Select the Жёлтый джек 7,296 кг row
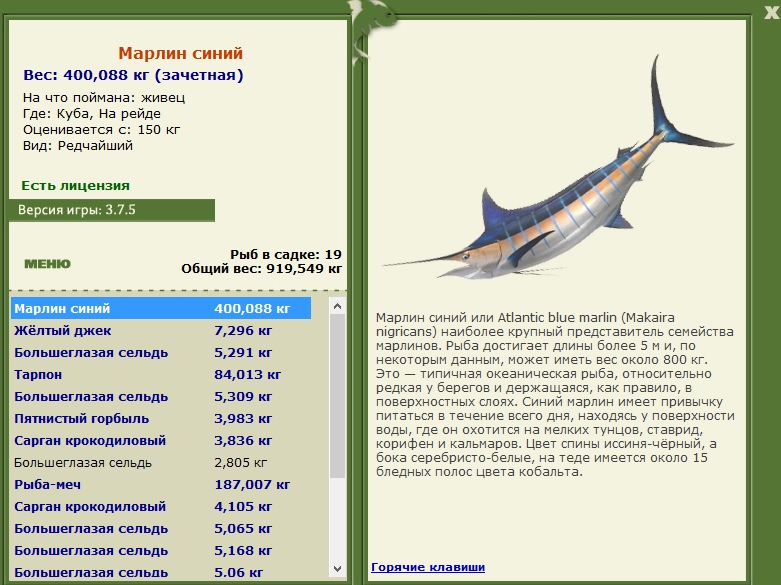Screen dimensions: 781x585 pos(161,330)
